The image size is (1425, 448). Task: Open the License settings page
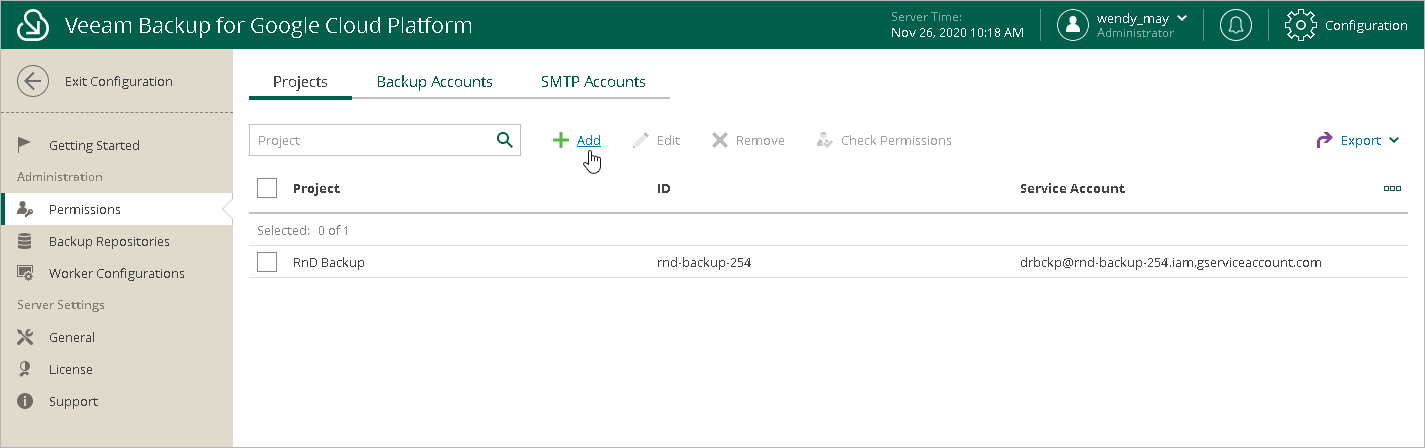click(70, 369)
